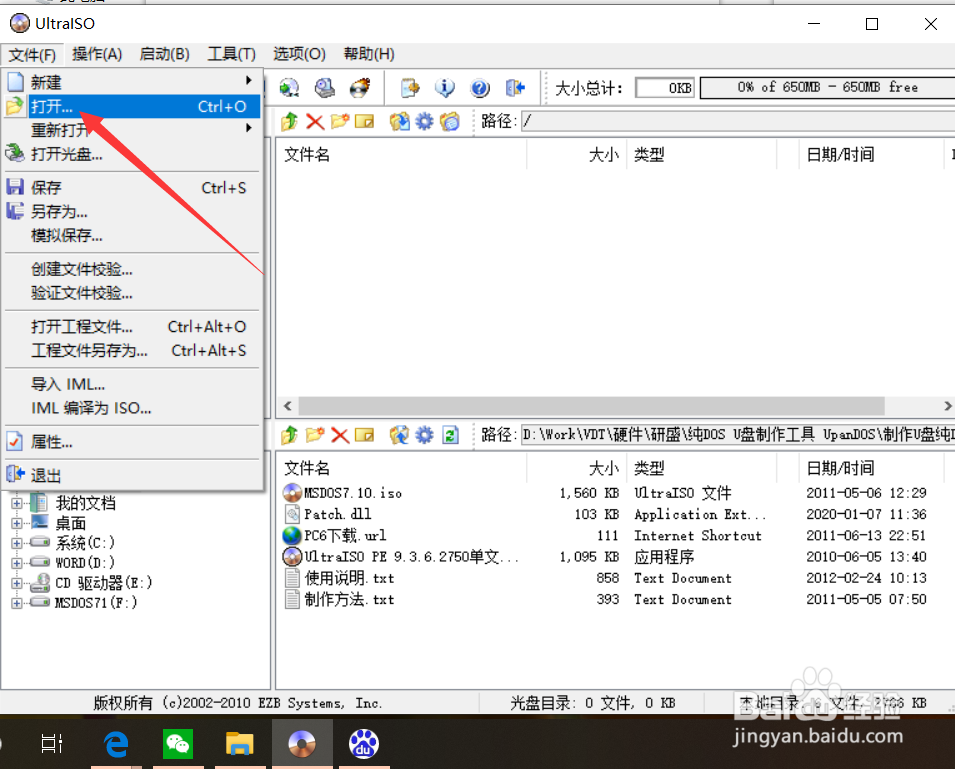Click the mount to virtual drive icon
The image size is (955, 769).
pos(325,88)
